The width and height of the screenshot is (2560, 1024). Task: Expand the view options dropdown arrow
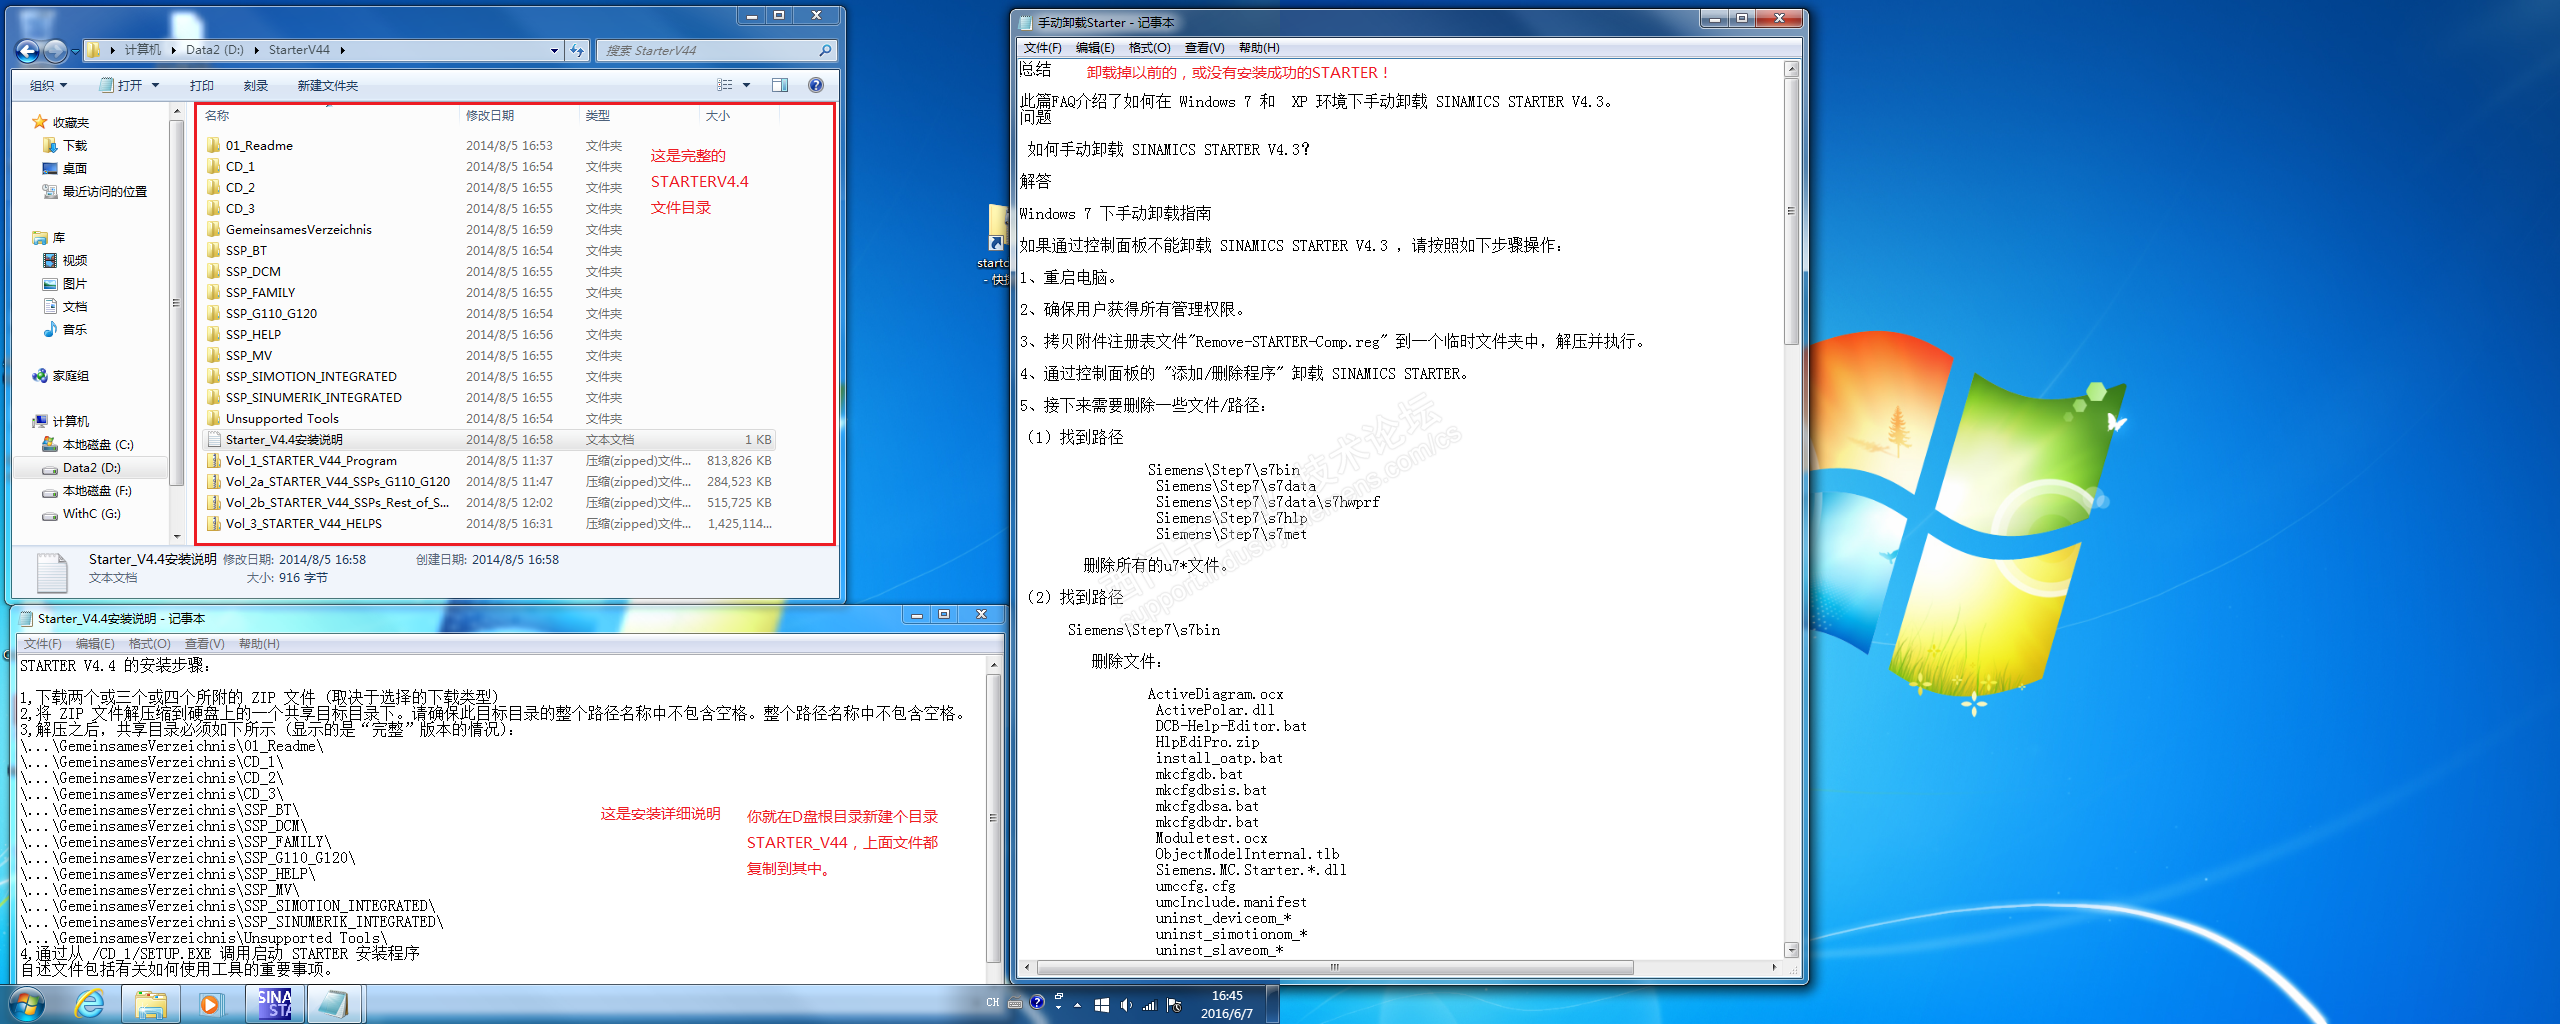746,85
